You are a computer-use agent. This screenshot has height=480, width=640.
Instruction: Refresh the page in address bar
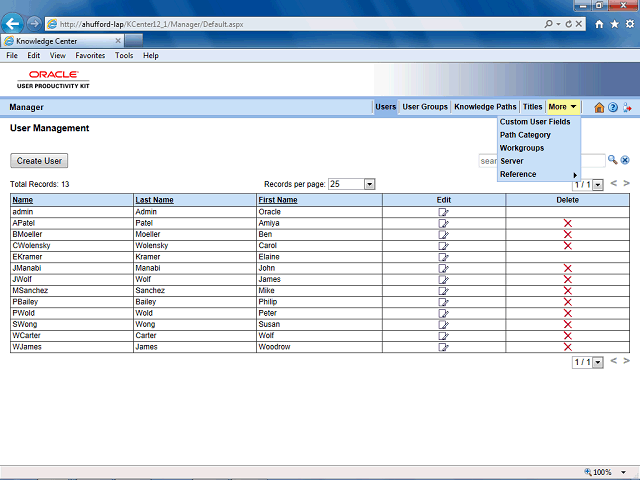click(569, 24)
